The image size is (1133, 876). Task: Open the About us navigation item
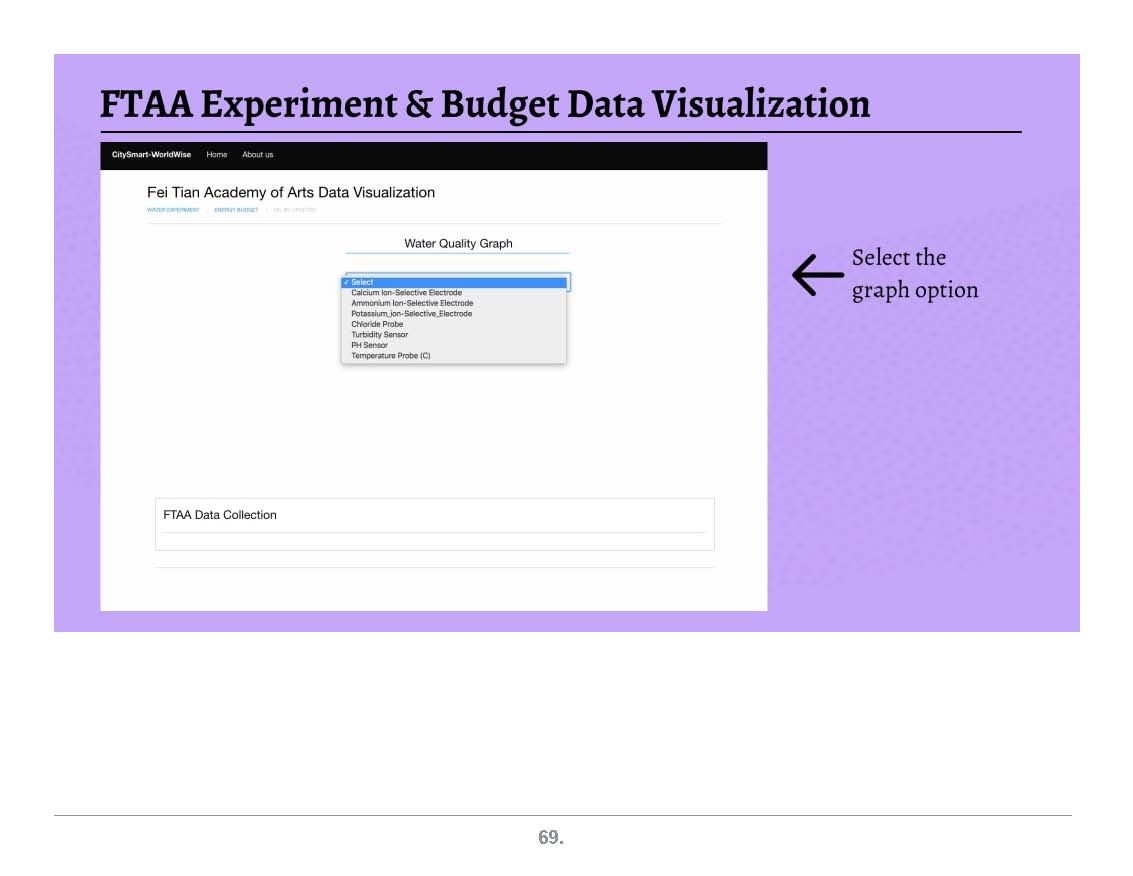point(257,155)
